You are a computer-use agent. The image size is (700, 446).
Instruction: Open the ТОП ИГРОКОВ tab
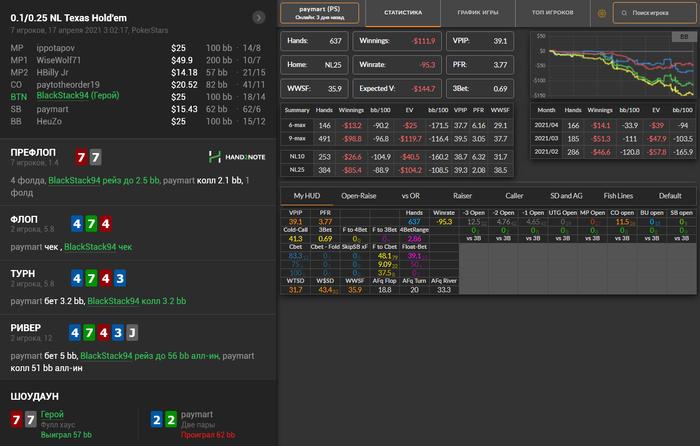pos(552,13)
